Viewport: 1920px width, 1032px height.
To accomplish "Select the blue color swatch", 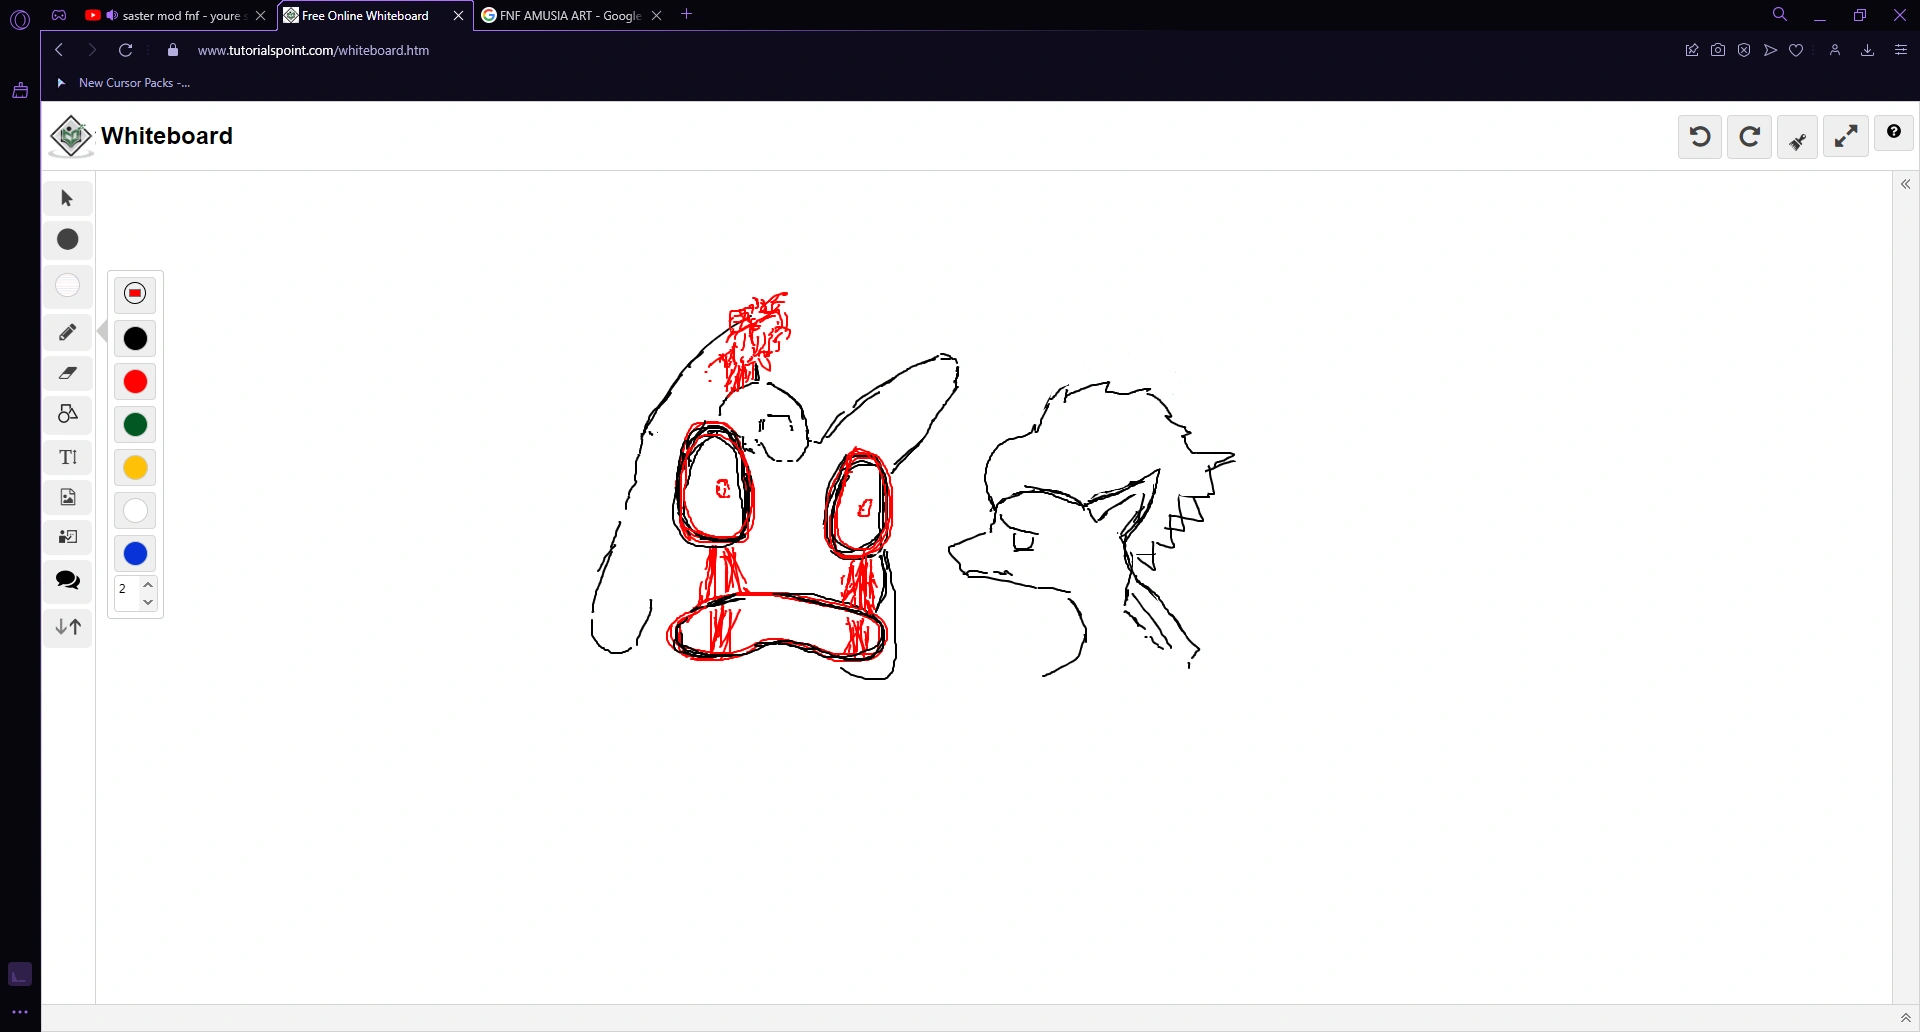I will click(x=134, y=553).
